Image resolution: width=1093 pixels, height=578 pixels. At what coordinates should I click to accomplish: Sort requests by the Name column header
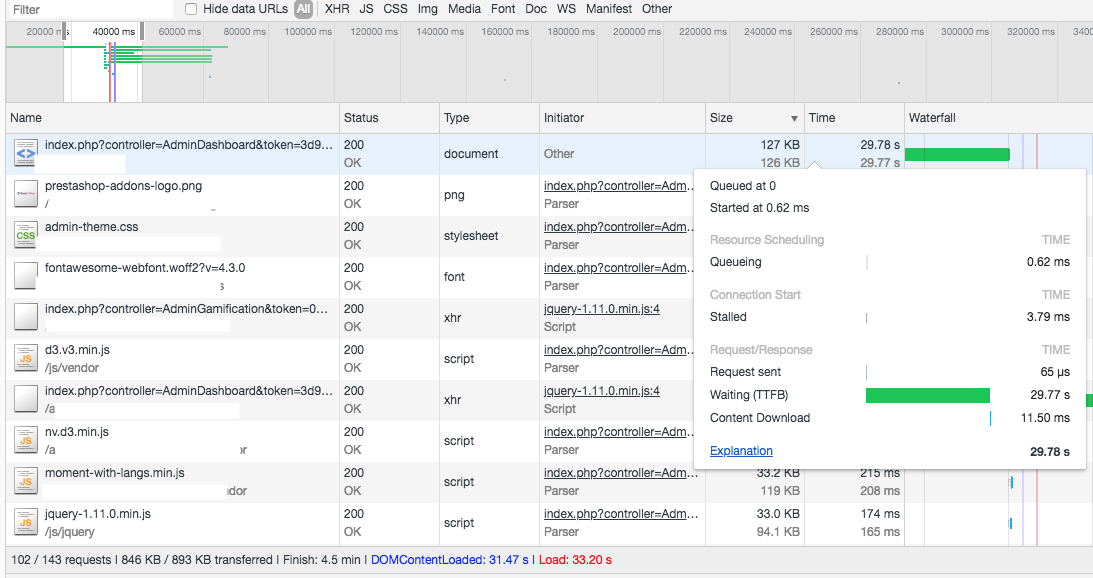point(26,118)
